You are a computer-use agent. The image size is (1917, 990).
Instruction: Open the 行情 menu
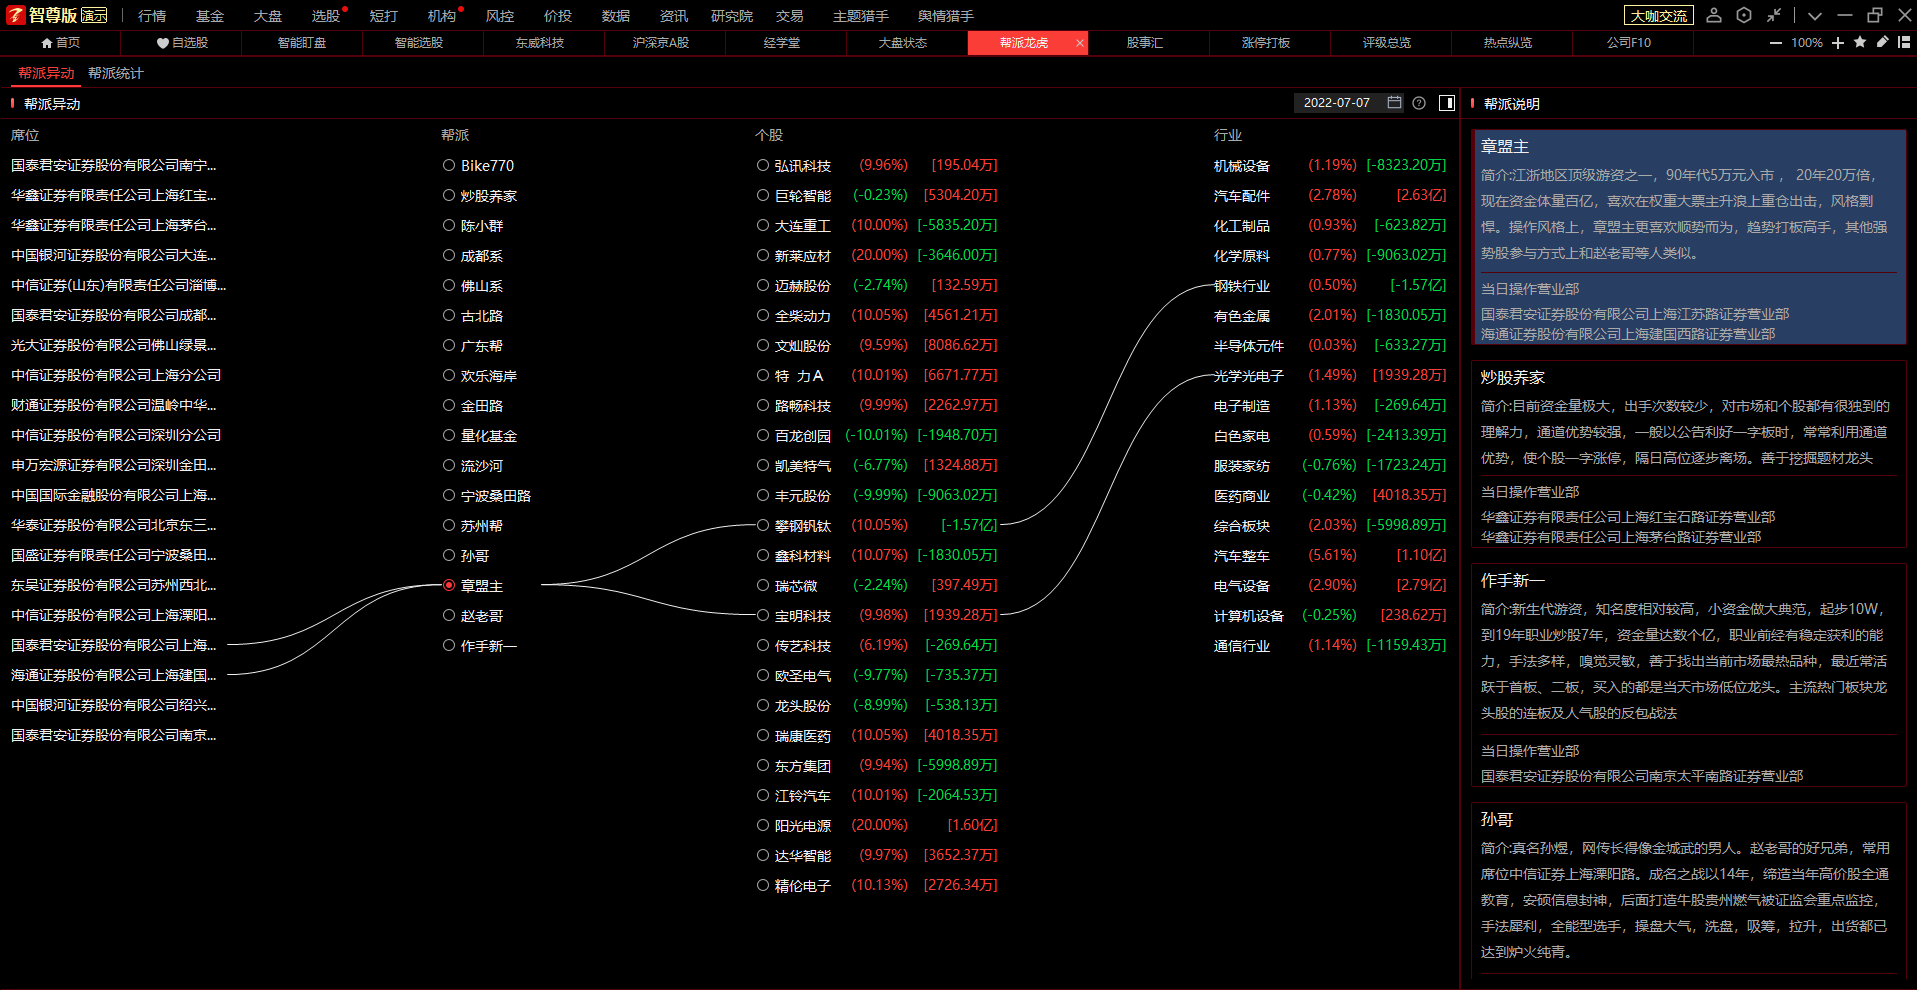152,16
